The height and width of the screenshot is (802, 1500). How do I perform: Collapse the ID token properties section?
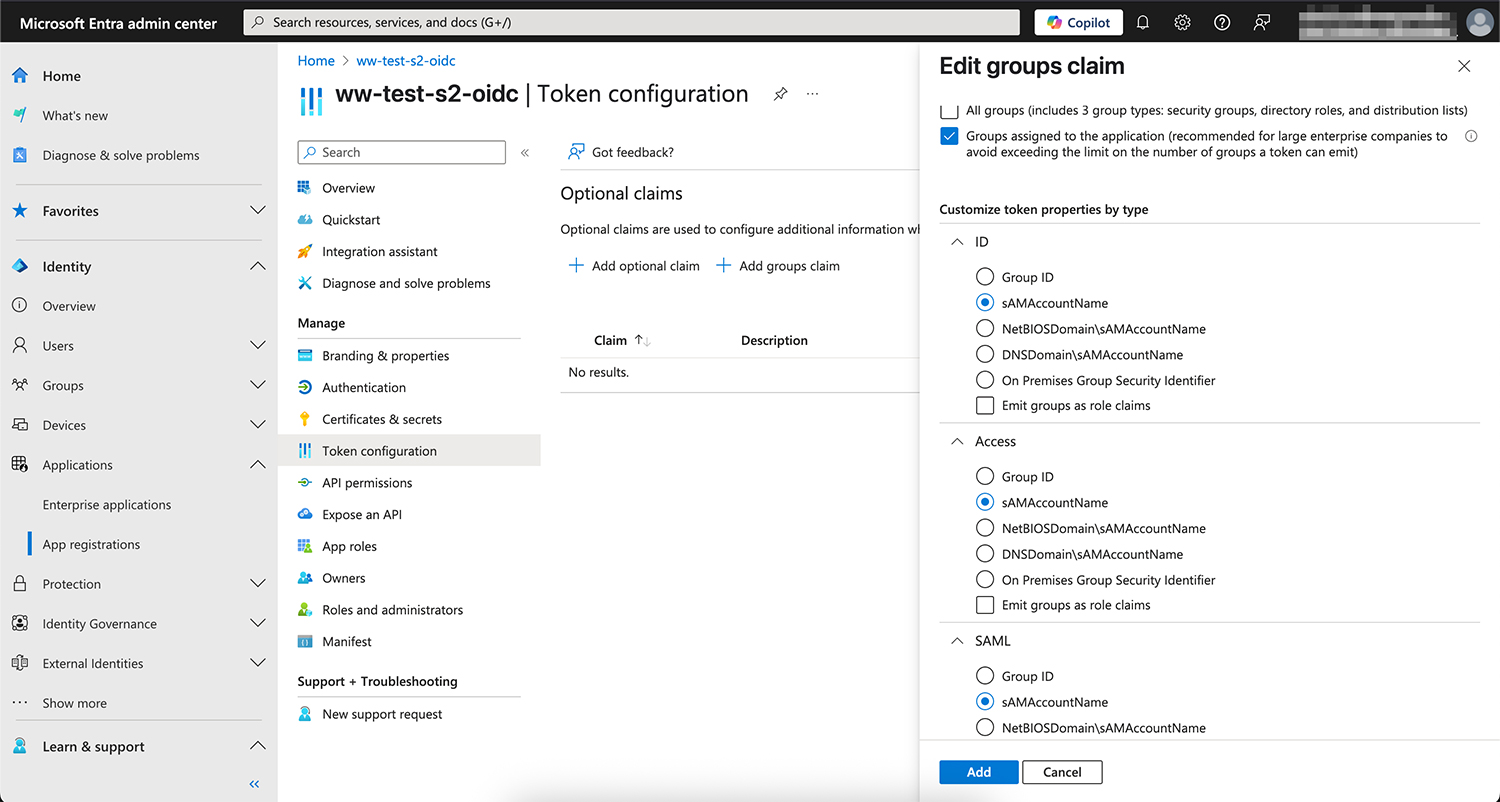(957, 242)
